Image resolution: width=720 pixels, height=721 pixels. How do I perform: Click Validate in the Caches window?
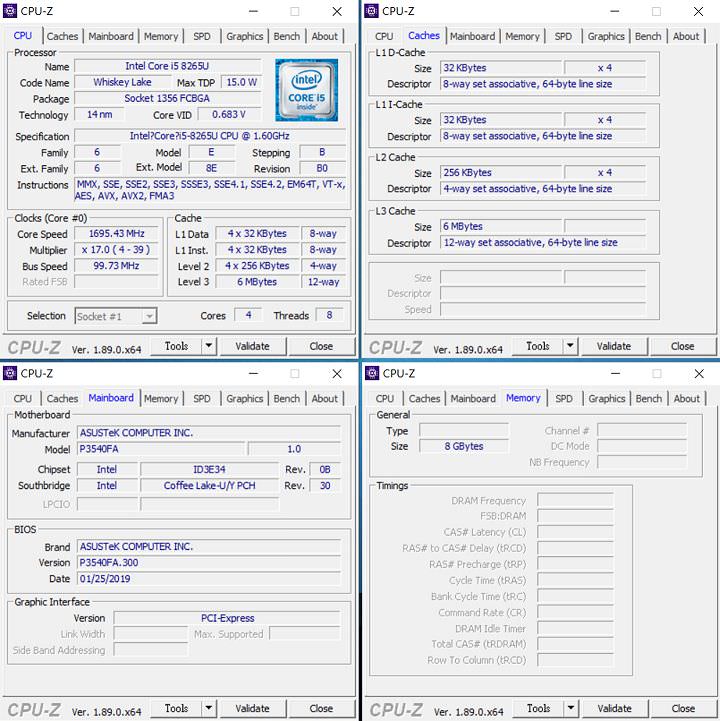[x=614, y=346]
